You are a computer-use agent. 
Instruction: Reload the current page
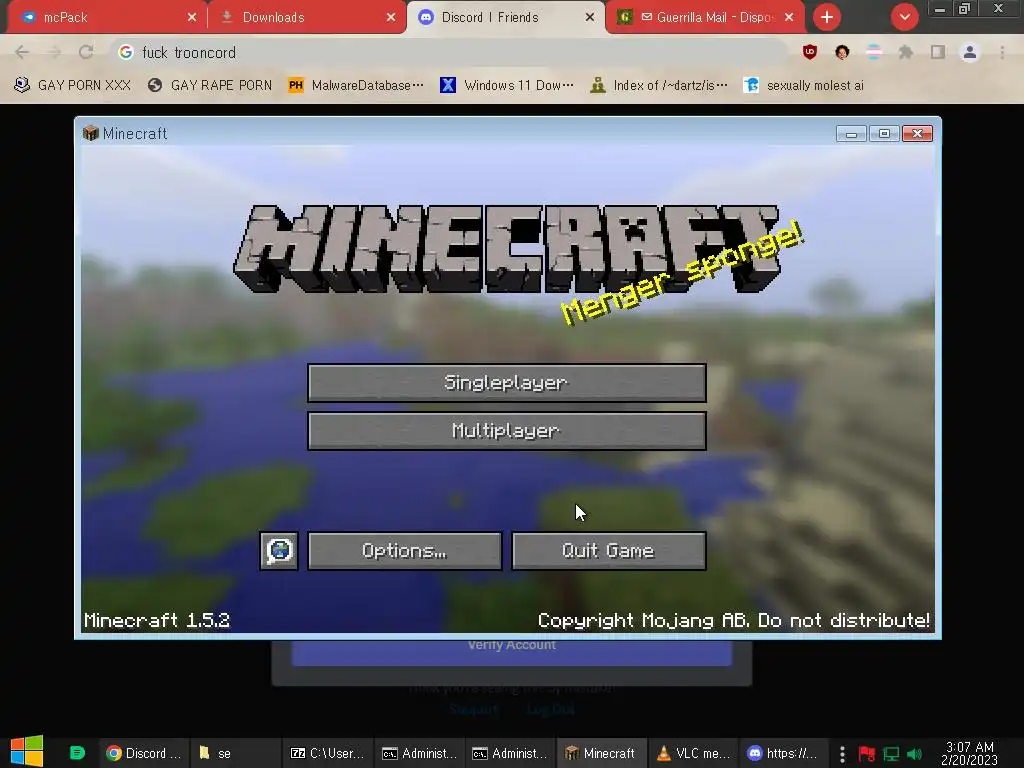pos(86,52)
